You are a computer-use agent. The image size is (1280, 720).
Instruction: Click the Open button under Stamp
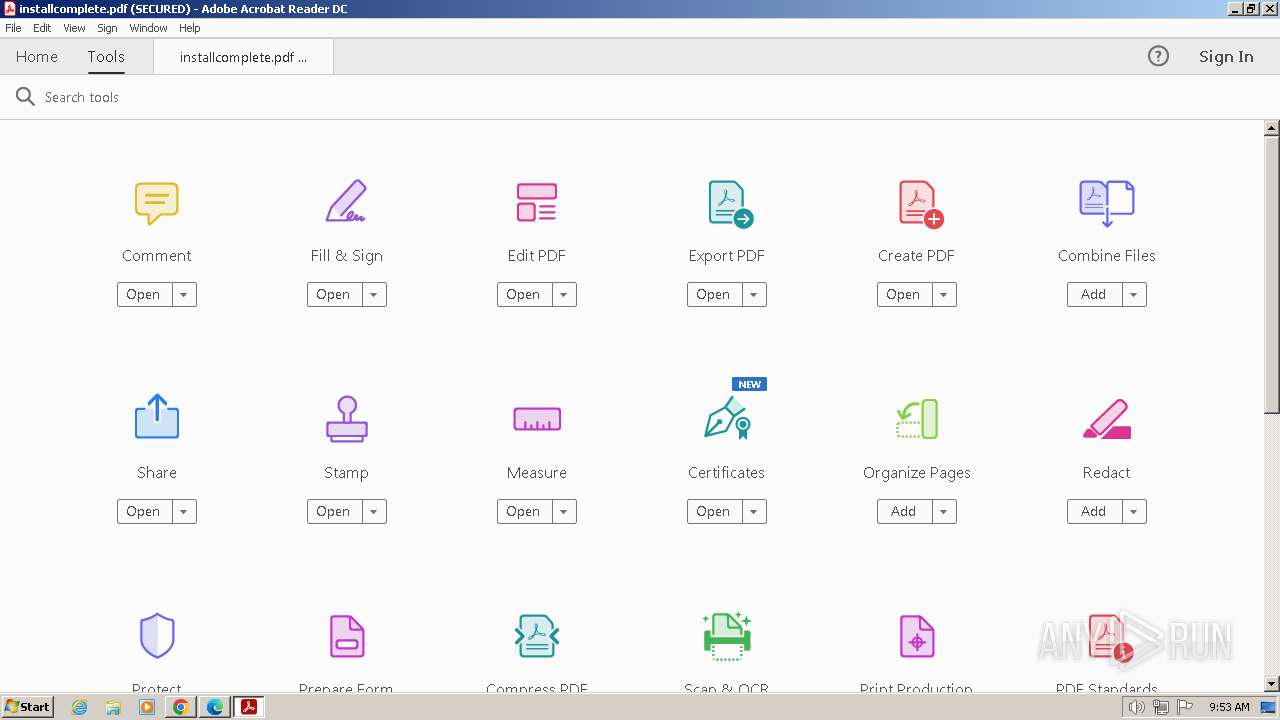[x=334, y=511]
